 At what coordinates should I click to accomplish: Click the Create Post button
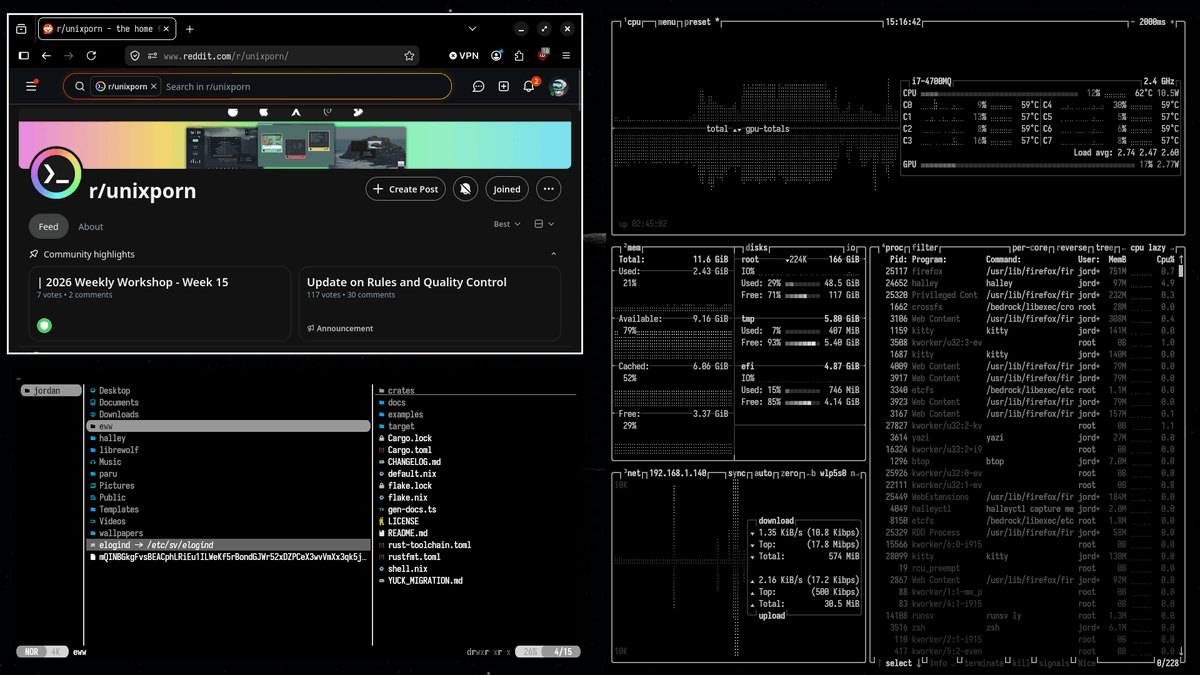tap(405, 188)
